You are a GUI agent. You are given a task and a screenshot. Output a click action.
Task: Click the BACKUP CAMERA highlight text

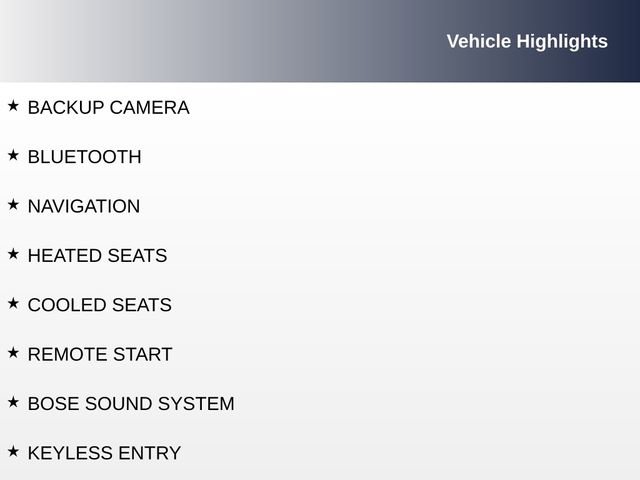pyautogui.click(x=108, y=108)
